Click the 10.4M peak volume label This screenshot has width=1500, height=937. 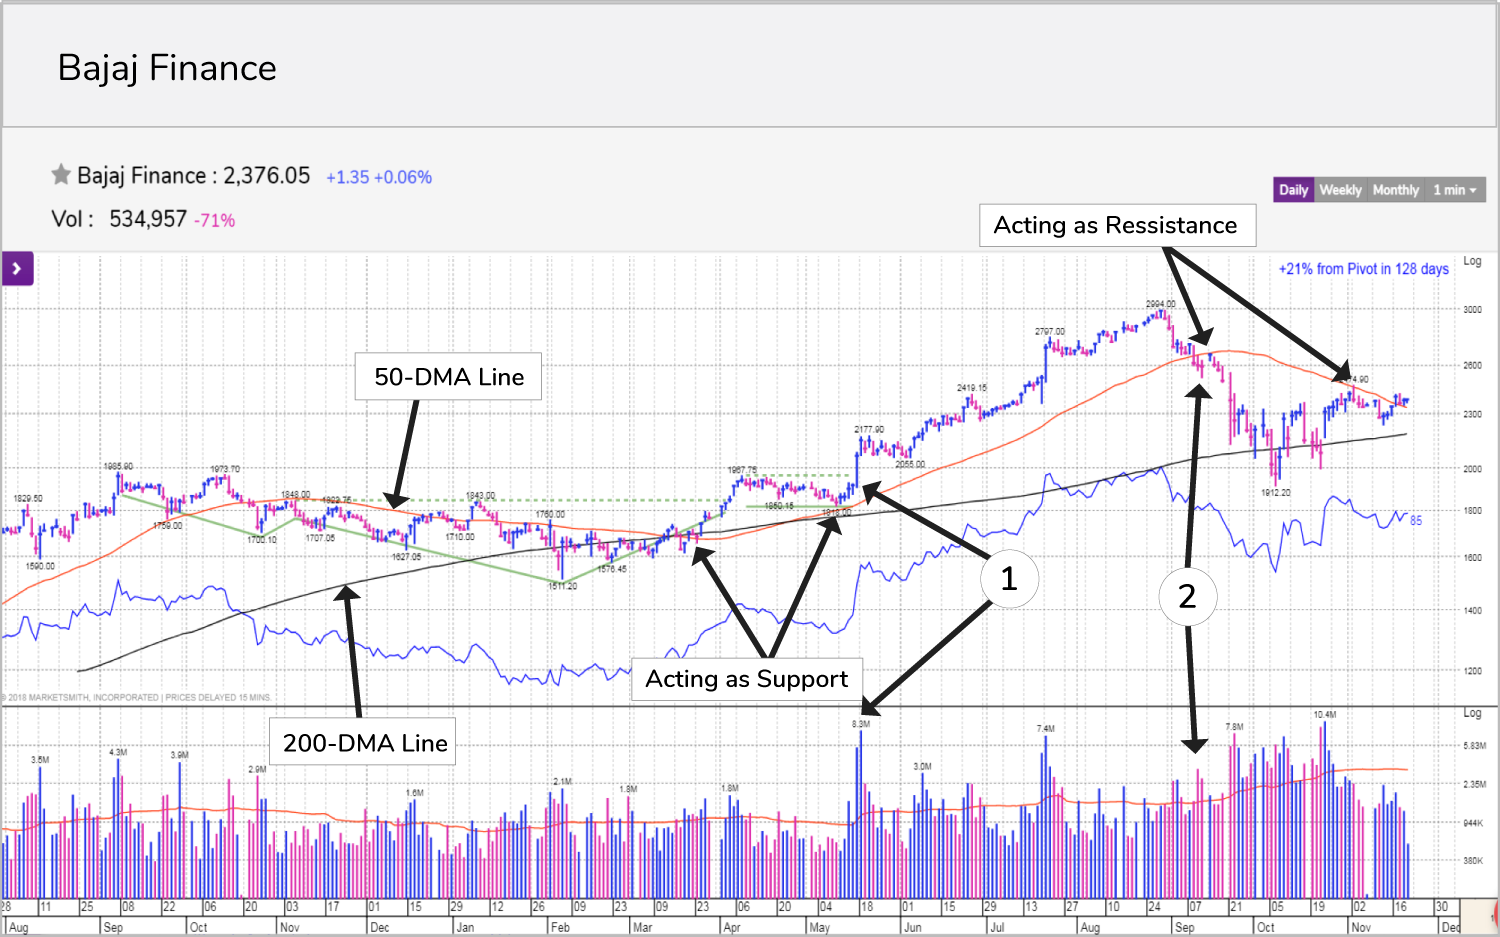[1324, 715]
